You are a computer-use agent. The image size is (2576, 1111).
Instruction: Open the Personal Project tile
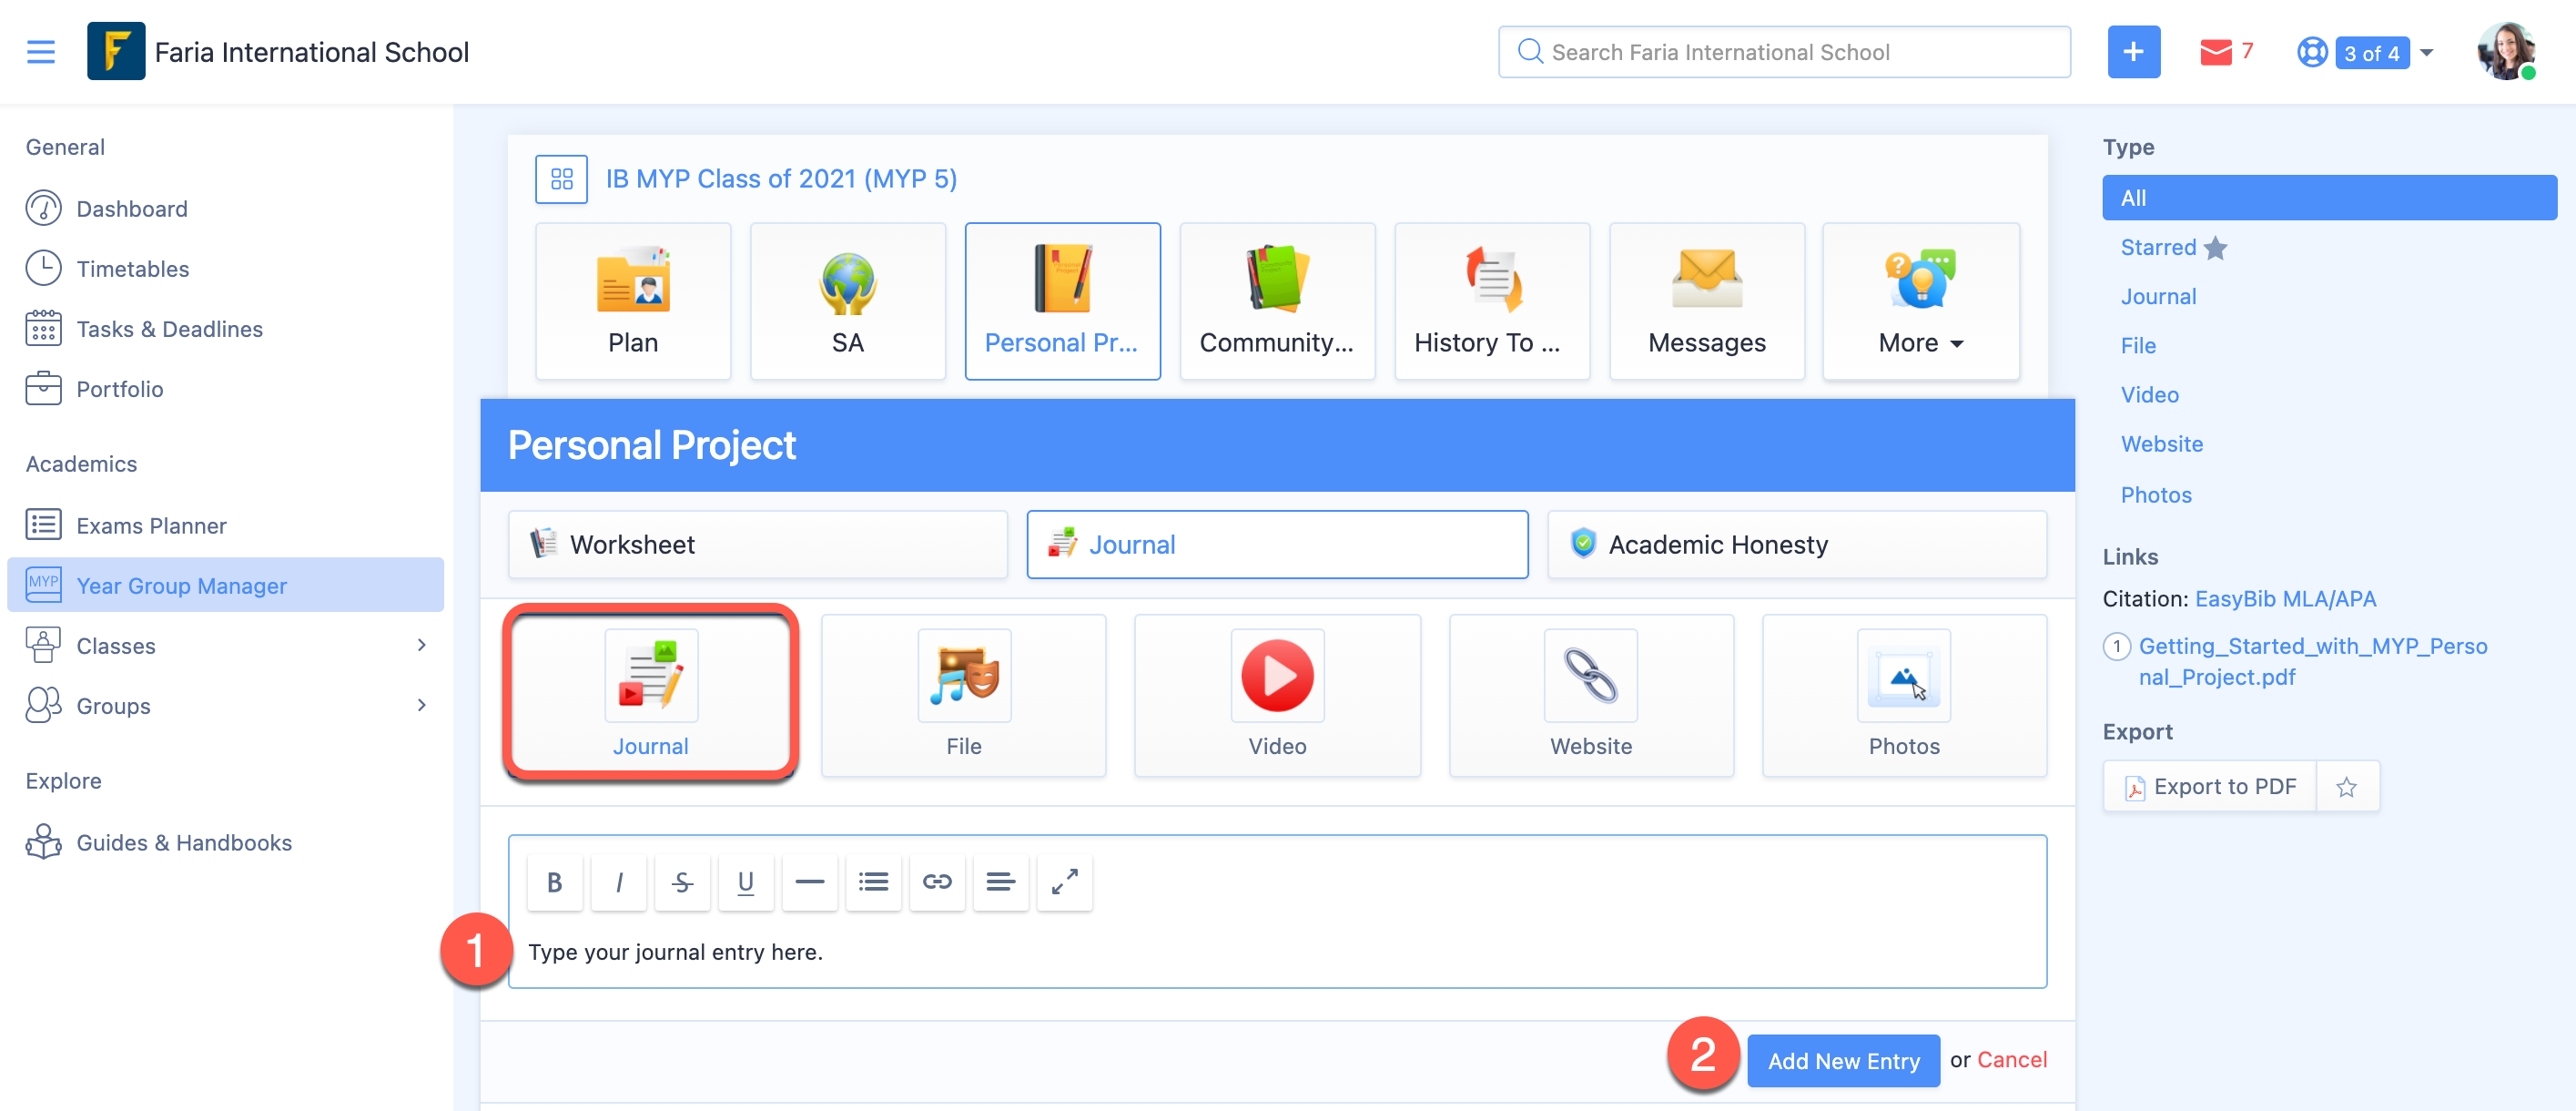tap(1062, 301)
